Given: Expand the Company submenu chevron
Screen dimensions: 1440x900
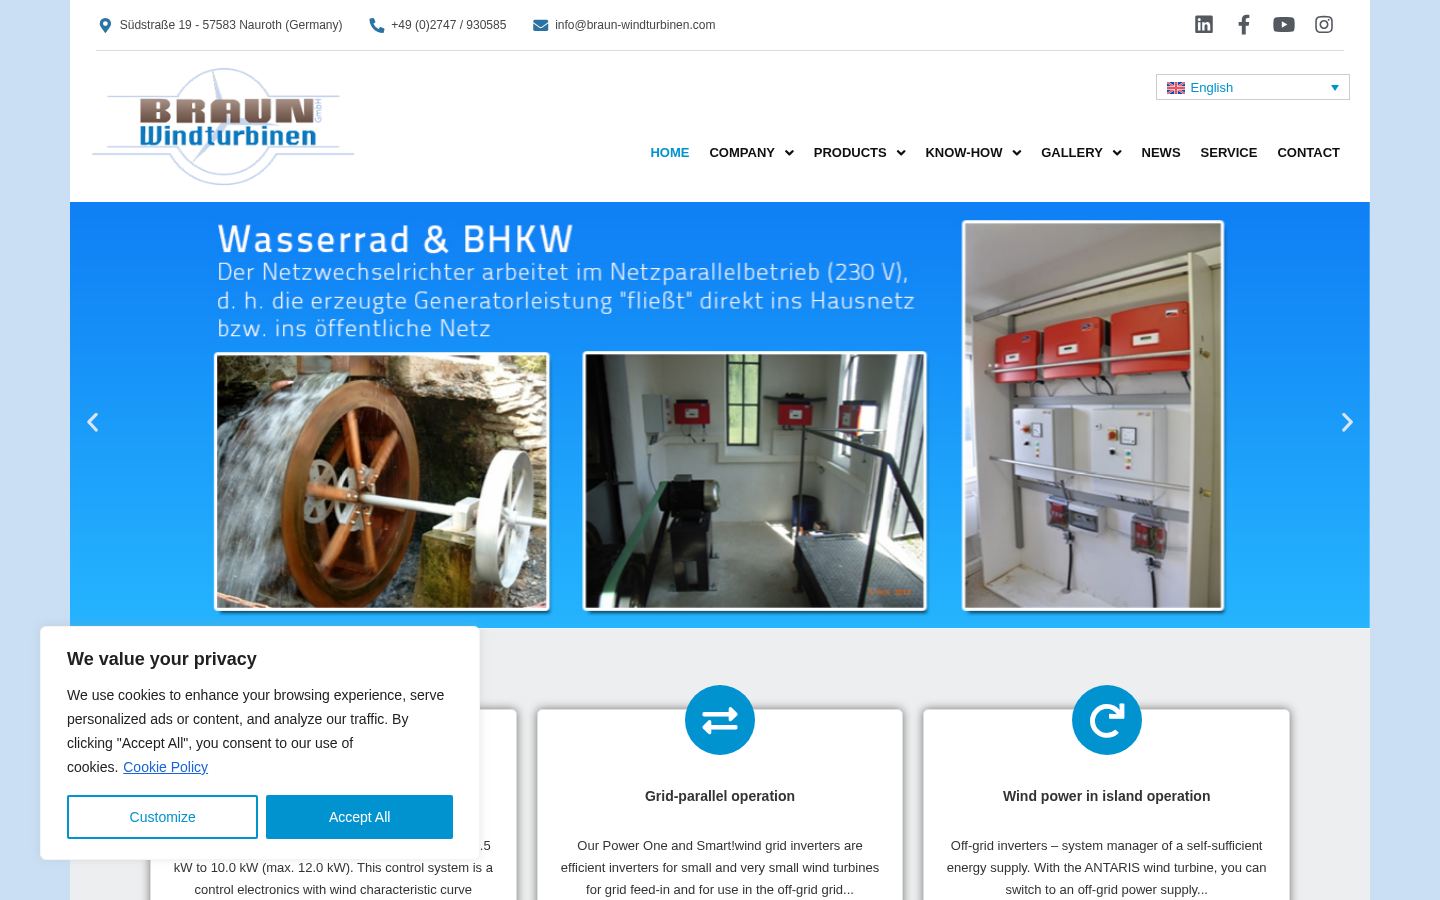Looking at the screenshot, I should point(789,153).
